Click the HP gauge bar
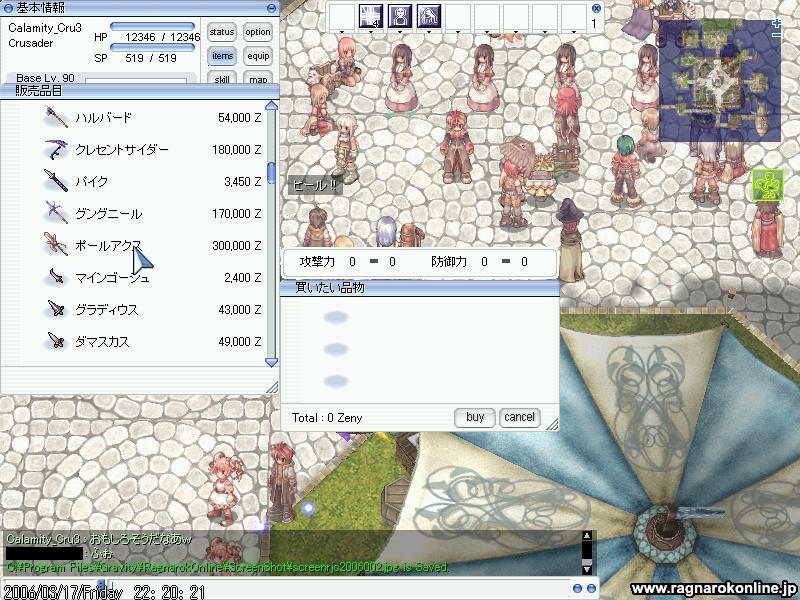 coord(152,26)
